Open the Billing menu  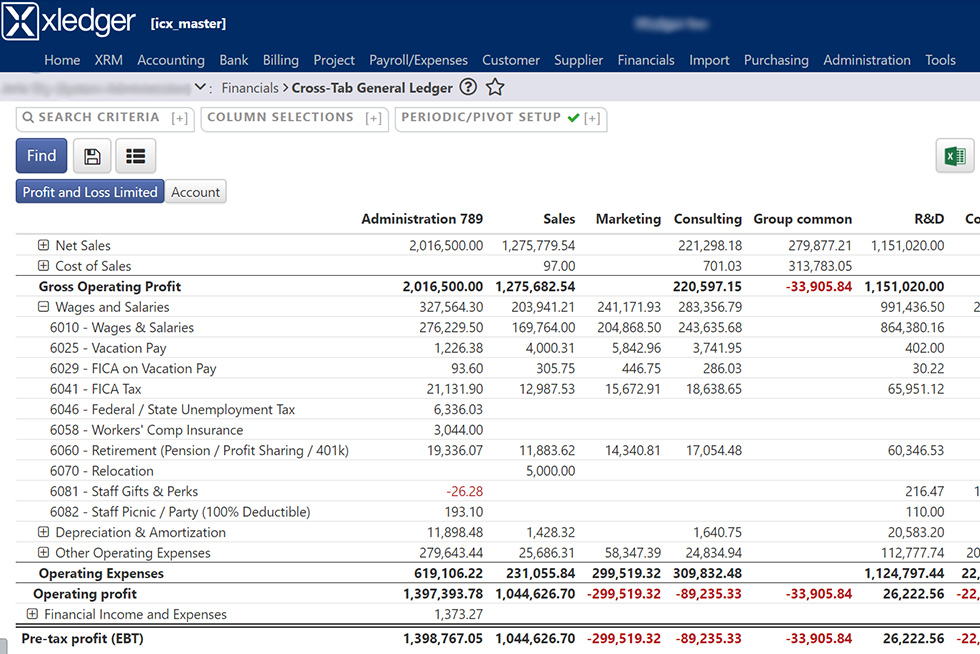[x=281, y=60]
